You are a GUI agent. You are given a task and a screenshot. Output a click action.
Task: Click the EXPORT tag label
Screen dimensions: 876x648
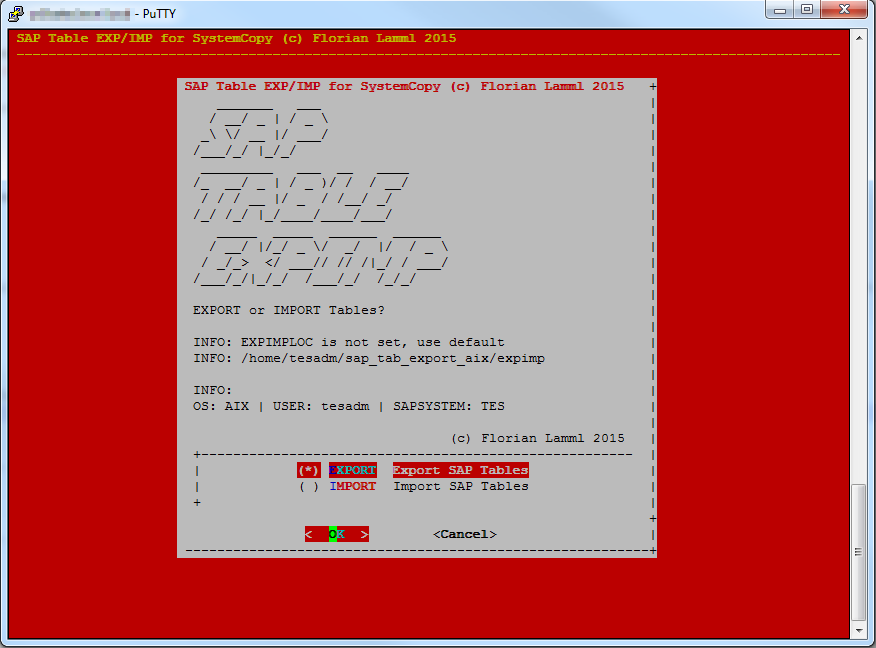click(x=353, y=470)
